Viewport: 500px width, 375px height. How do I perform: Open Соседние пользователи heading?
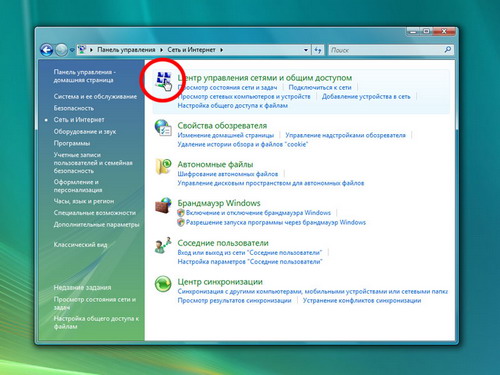click(x=223, y=243)
